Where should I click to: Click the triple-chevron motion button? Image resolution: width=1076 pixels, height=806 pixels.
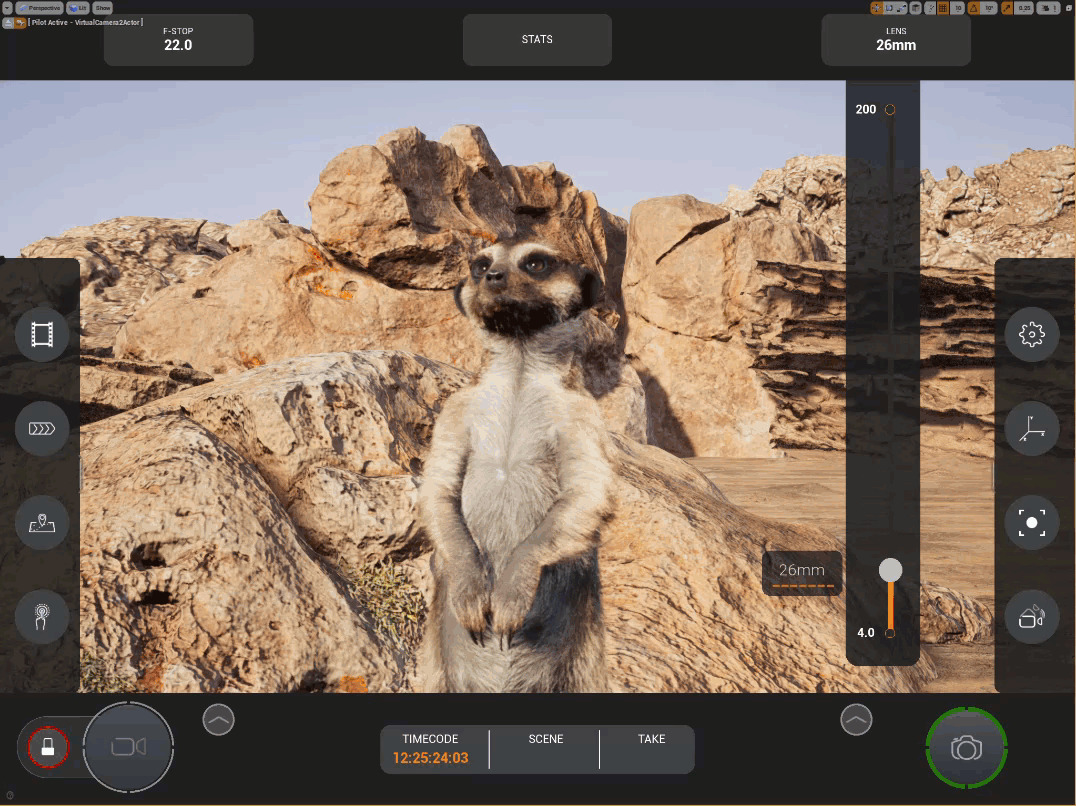click(42, 429)
